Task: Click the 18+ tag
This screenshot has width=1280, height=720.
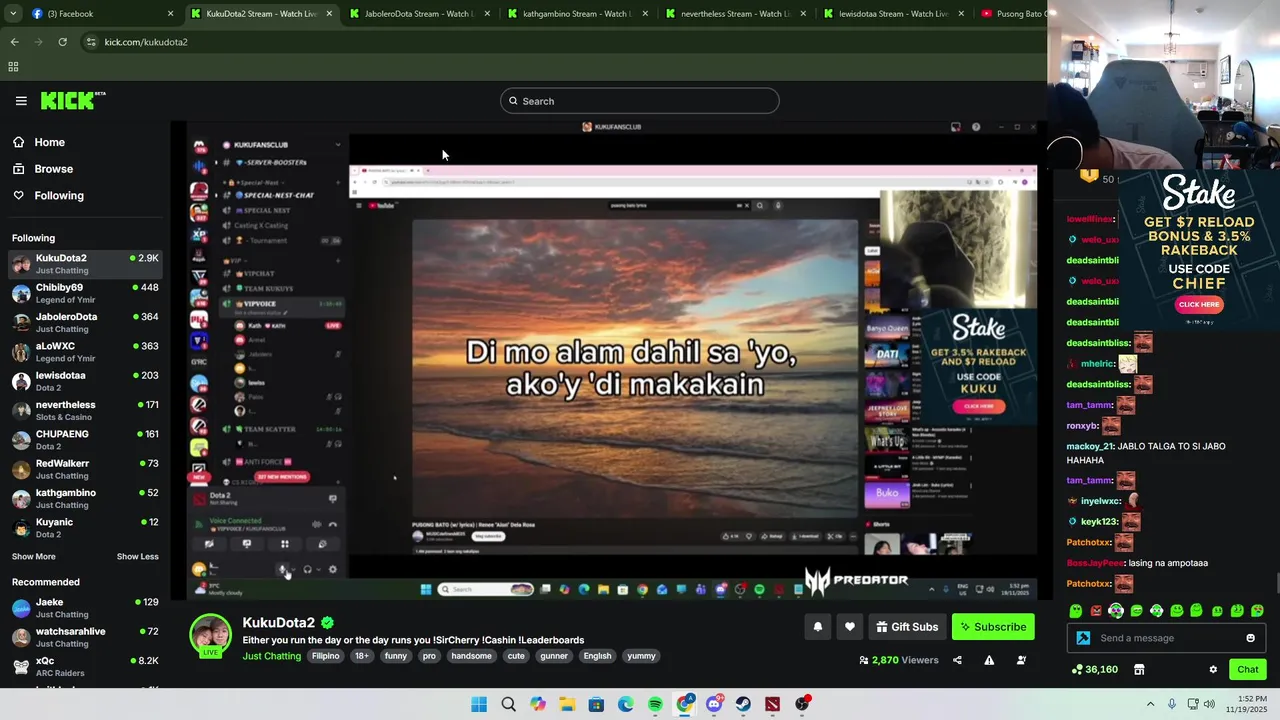Action: click(x=361, y=656)
